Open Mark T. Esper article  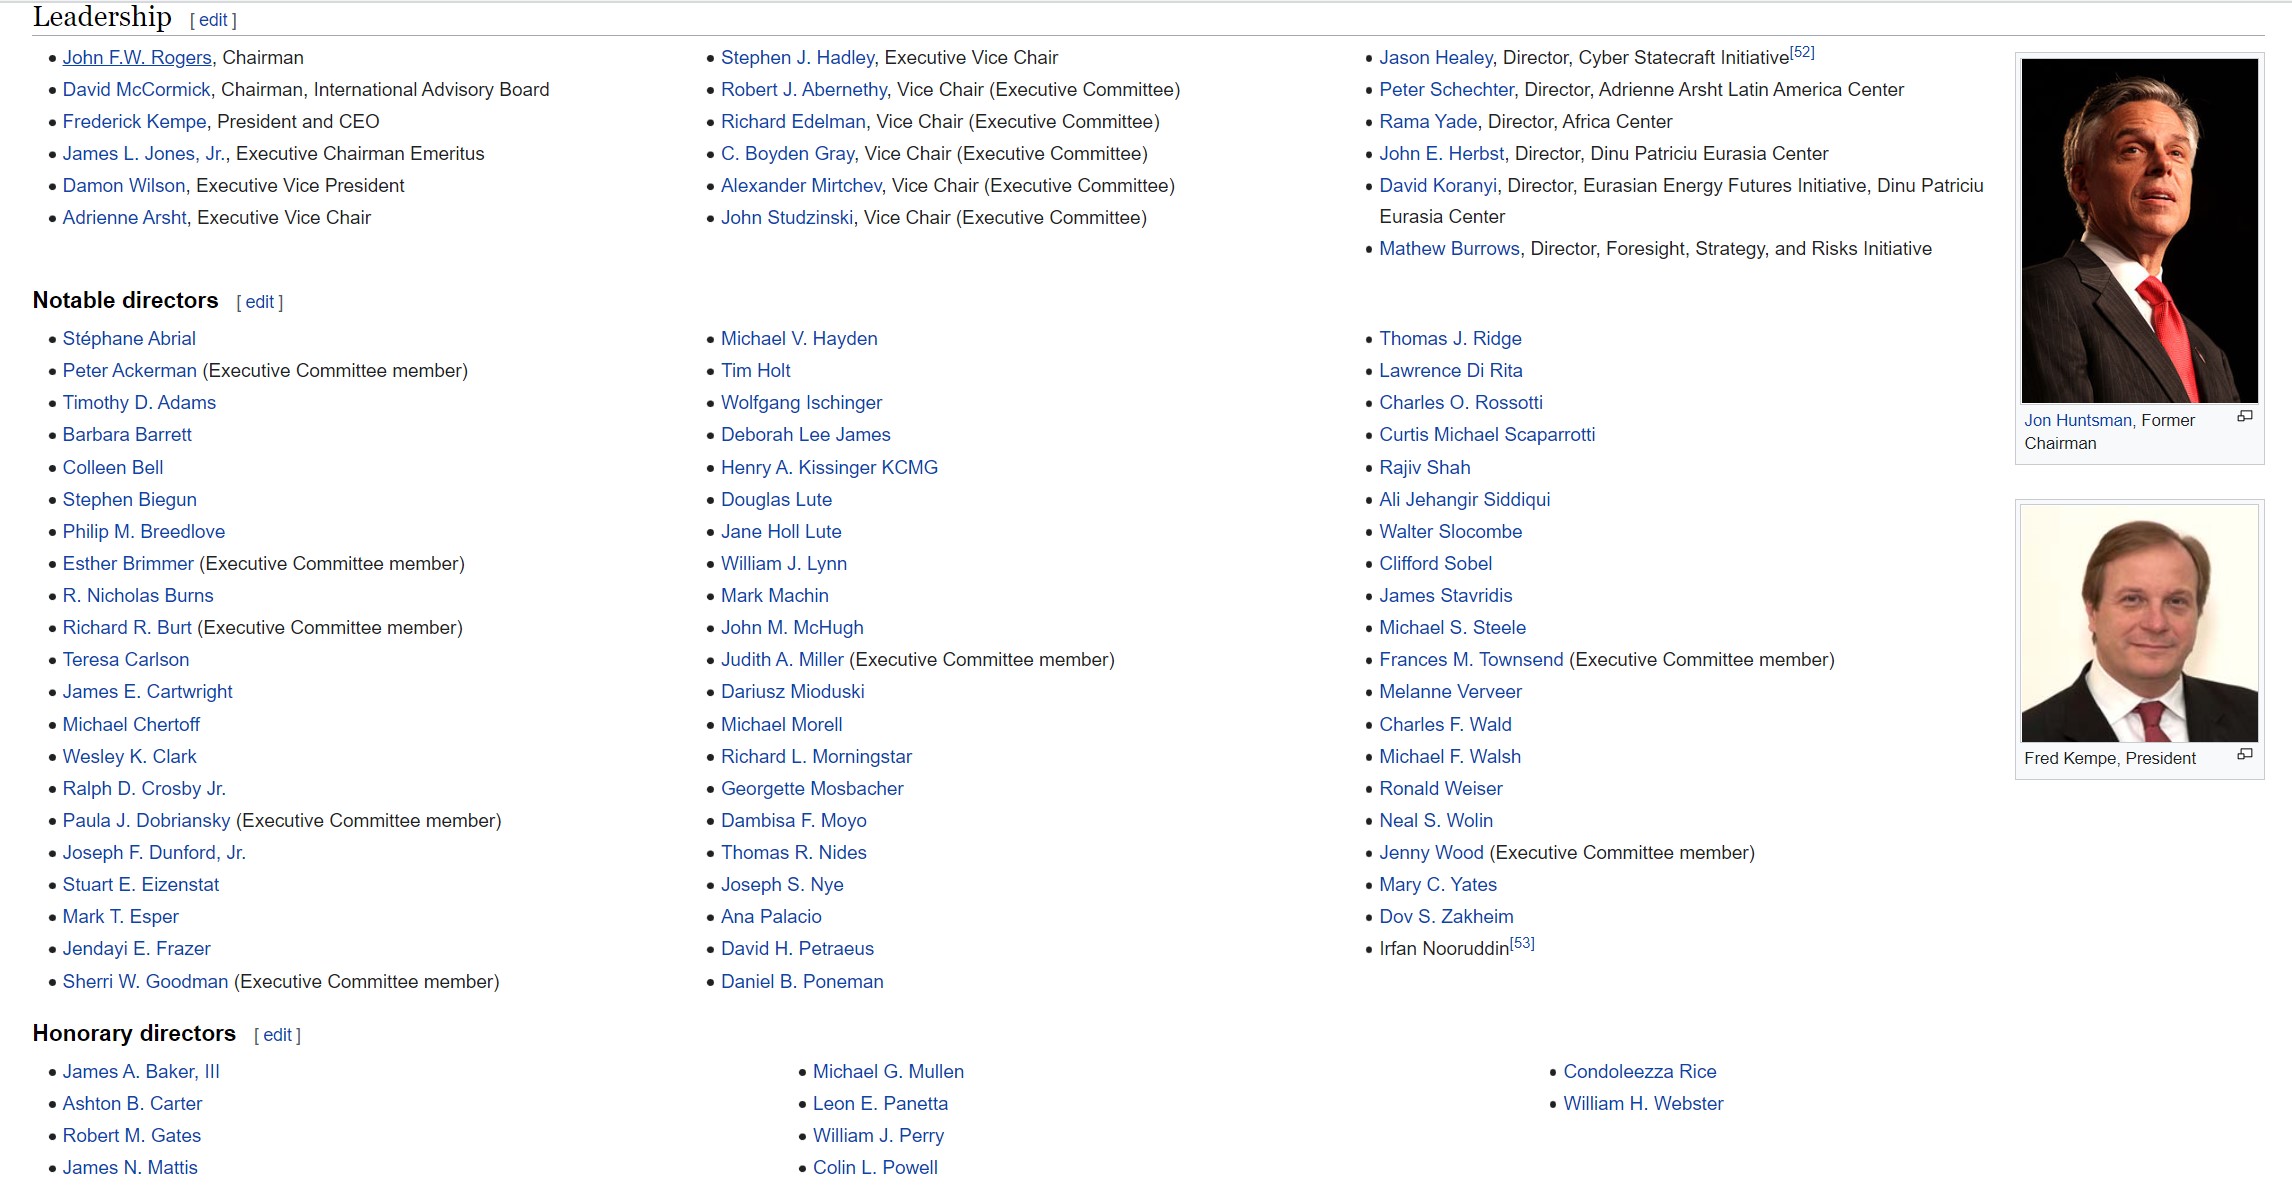(x=121, y=917)
